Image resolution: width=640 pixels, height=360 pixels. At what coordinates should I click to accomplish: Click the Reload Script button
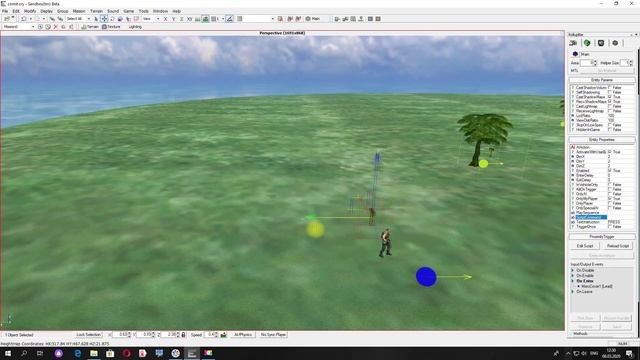618,246
